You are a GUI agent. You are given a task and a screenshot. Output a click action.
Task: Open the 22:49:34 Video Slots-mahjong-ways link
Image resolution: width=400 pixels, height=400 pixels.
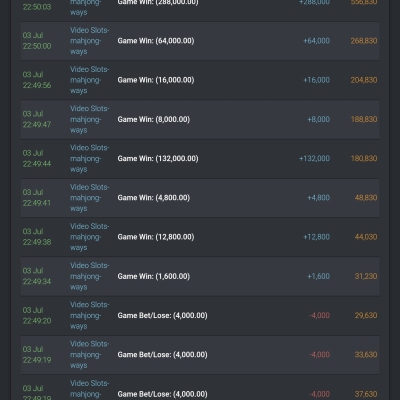[89, 276]
